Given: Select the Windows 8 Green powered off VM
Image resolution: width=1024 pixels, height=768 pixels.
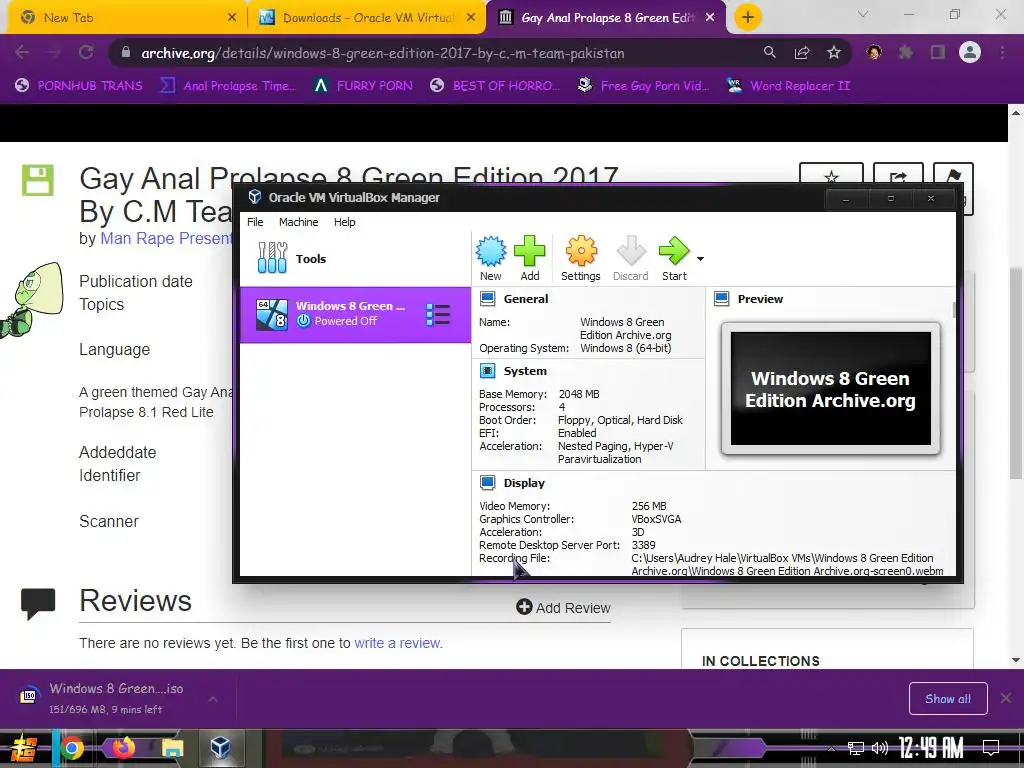Looking at the screenshot, I should pos(355,314).
